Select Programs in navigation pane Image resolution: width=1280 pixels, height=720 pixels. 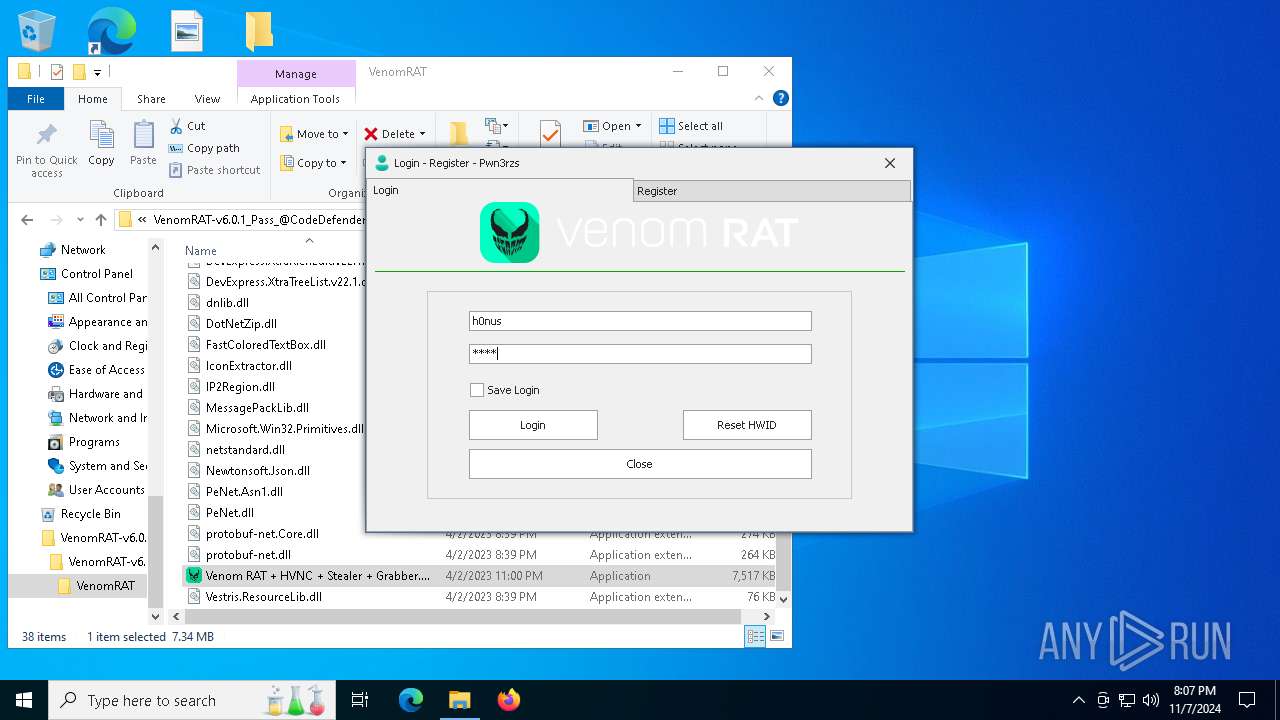(x=94, y=442)
